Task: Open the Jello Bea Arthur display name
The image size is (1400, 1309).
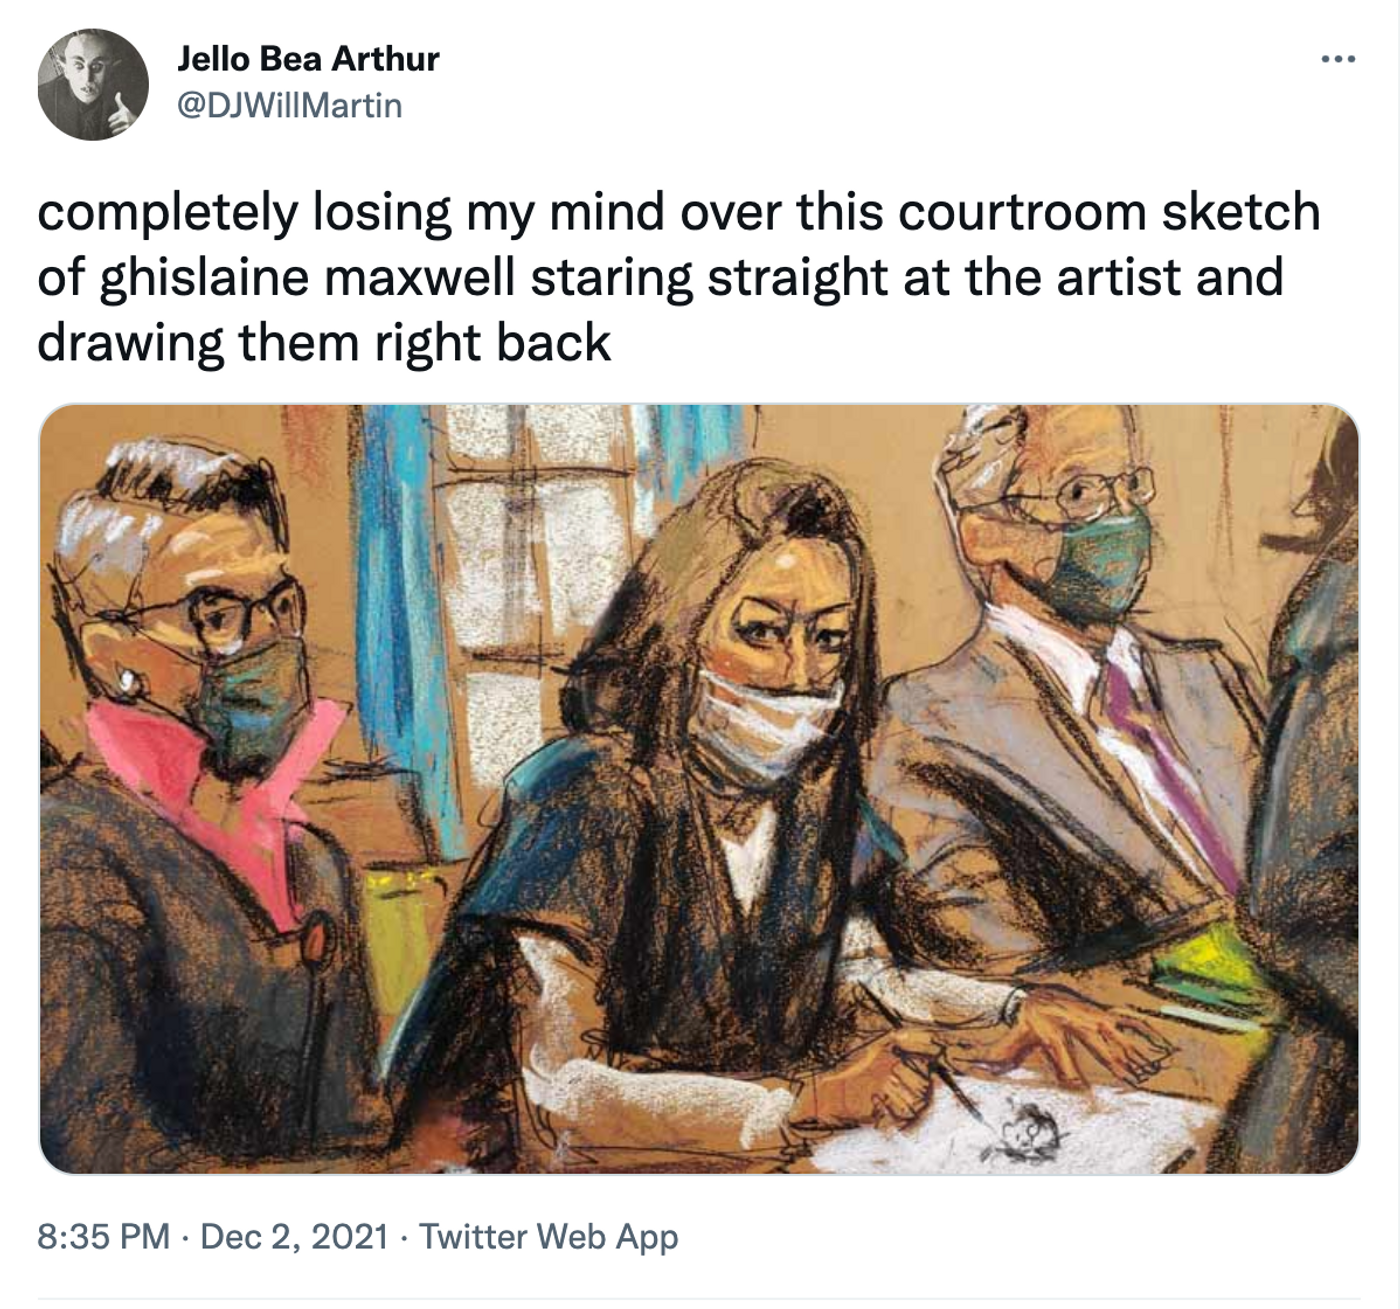Action: 308,59
